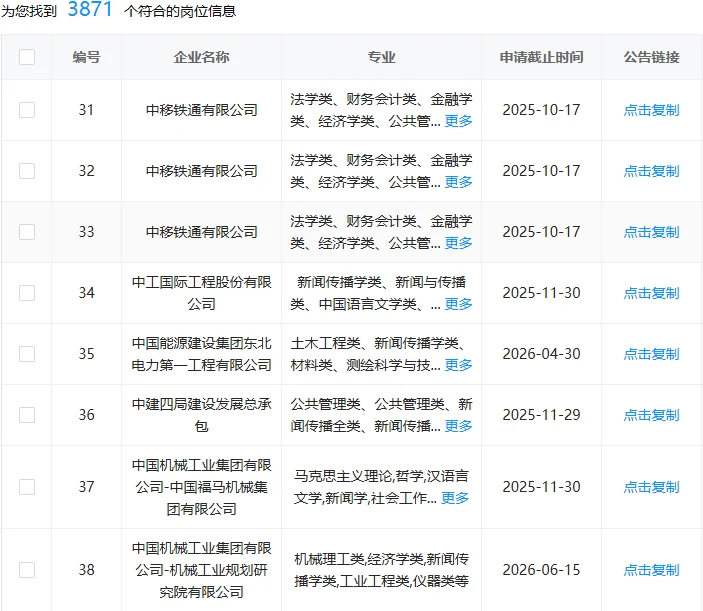Click number 38 in 编号 column
The height and width of the screenshot is (611, 703).
click(x=87, y=570)
